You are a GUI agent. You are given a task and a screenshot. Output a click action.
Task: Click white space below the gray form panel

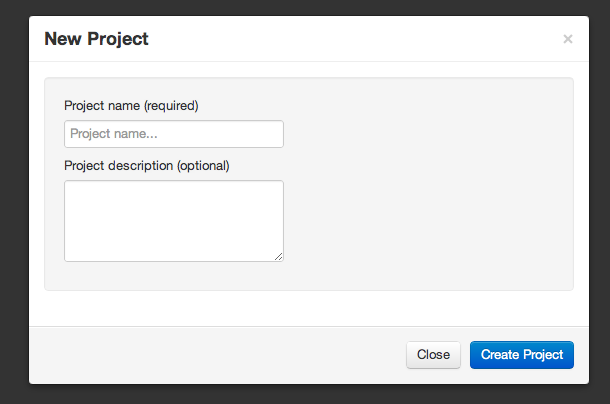click(x=309, y=308)
